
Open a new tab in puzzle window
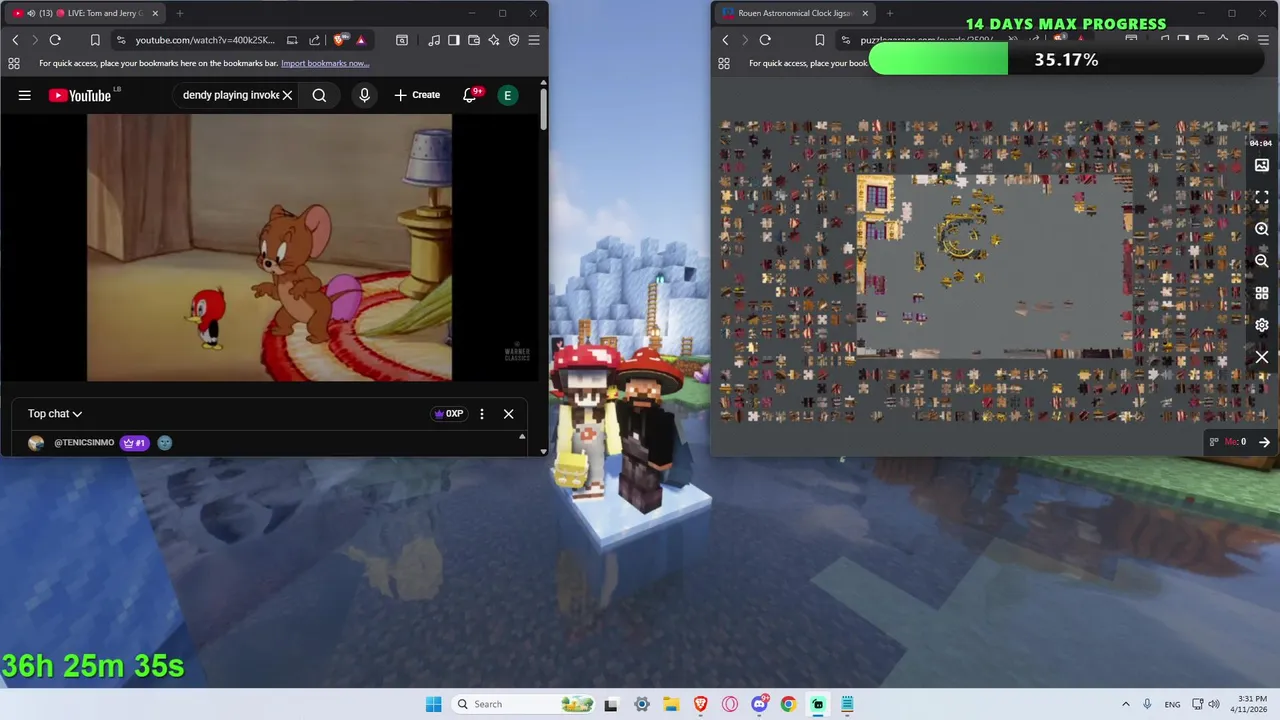coord(889,13)
